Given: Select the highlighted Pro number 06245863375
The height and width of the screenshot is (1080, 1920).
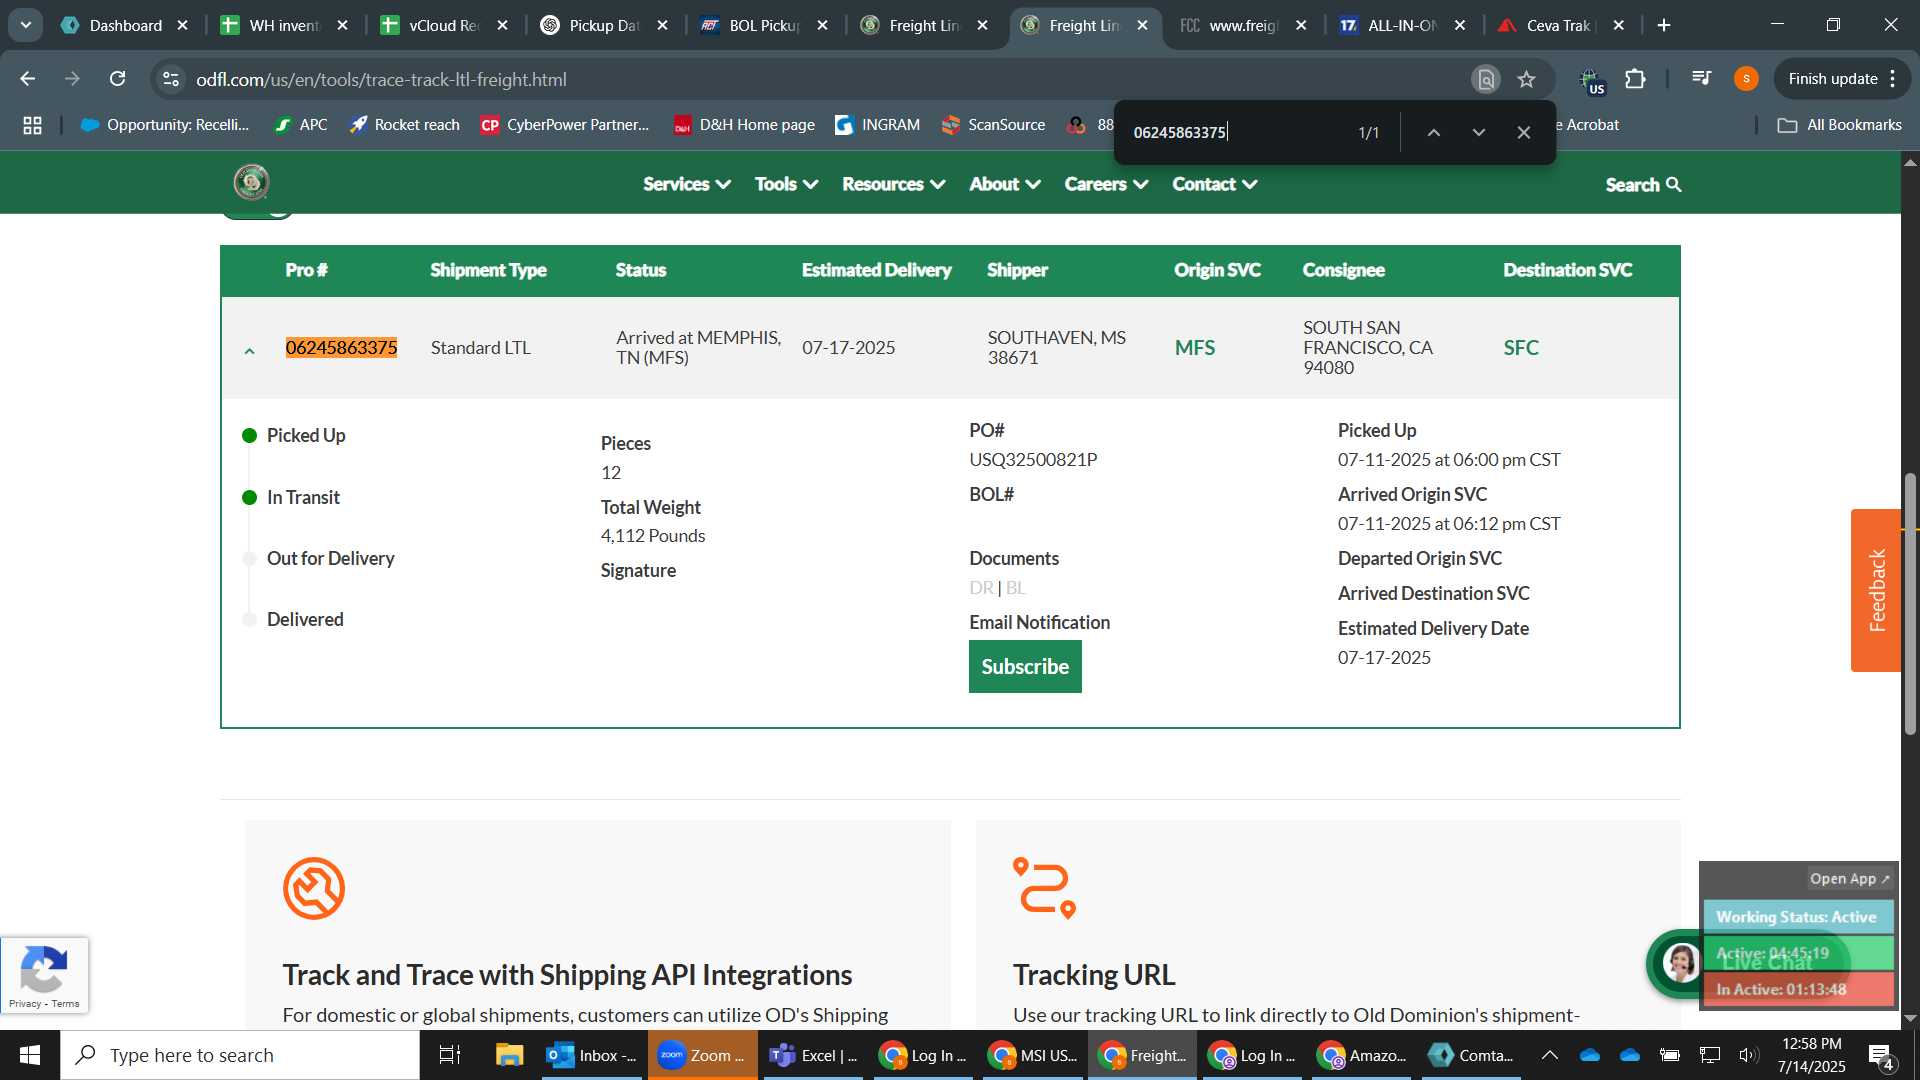Looking at the screenshot, I should [x=341, y=348].
